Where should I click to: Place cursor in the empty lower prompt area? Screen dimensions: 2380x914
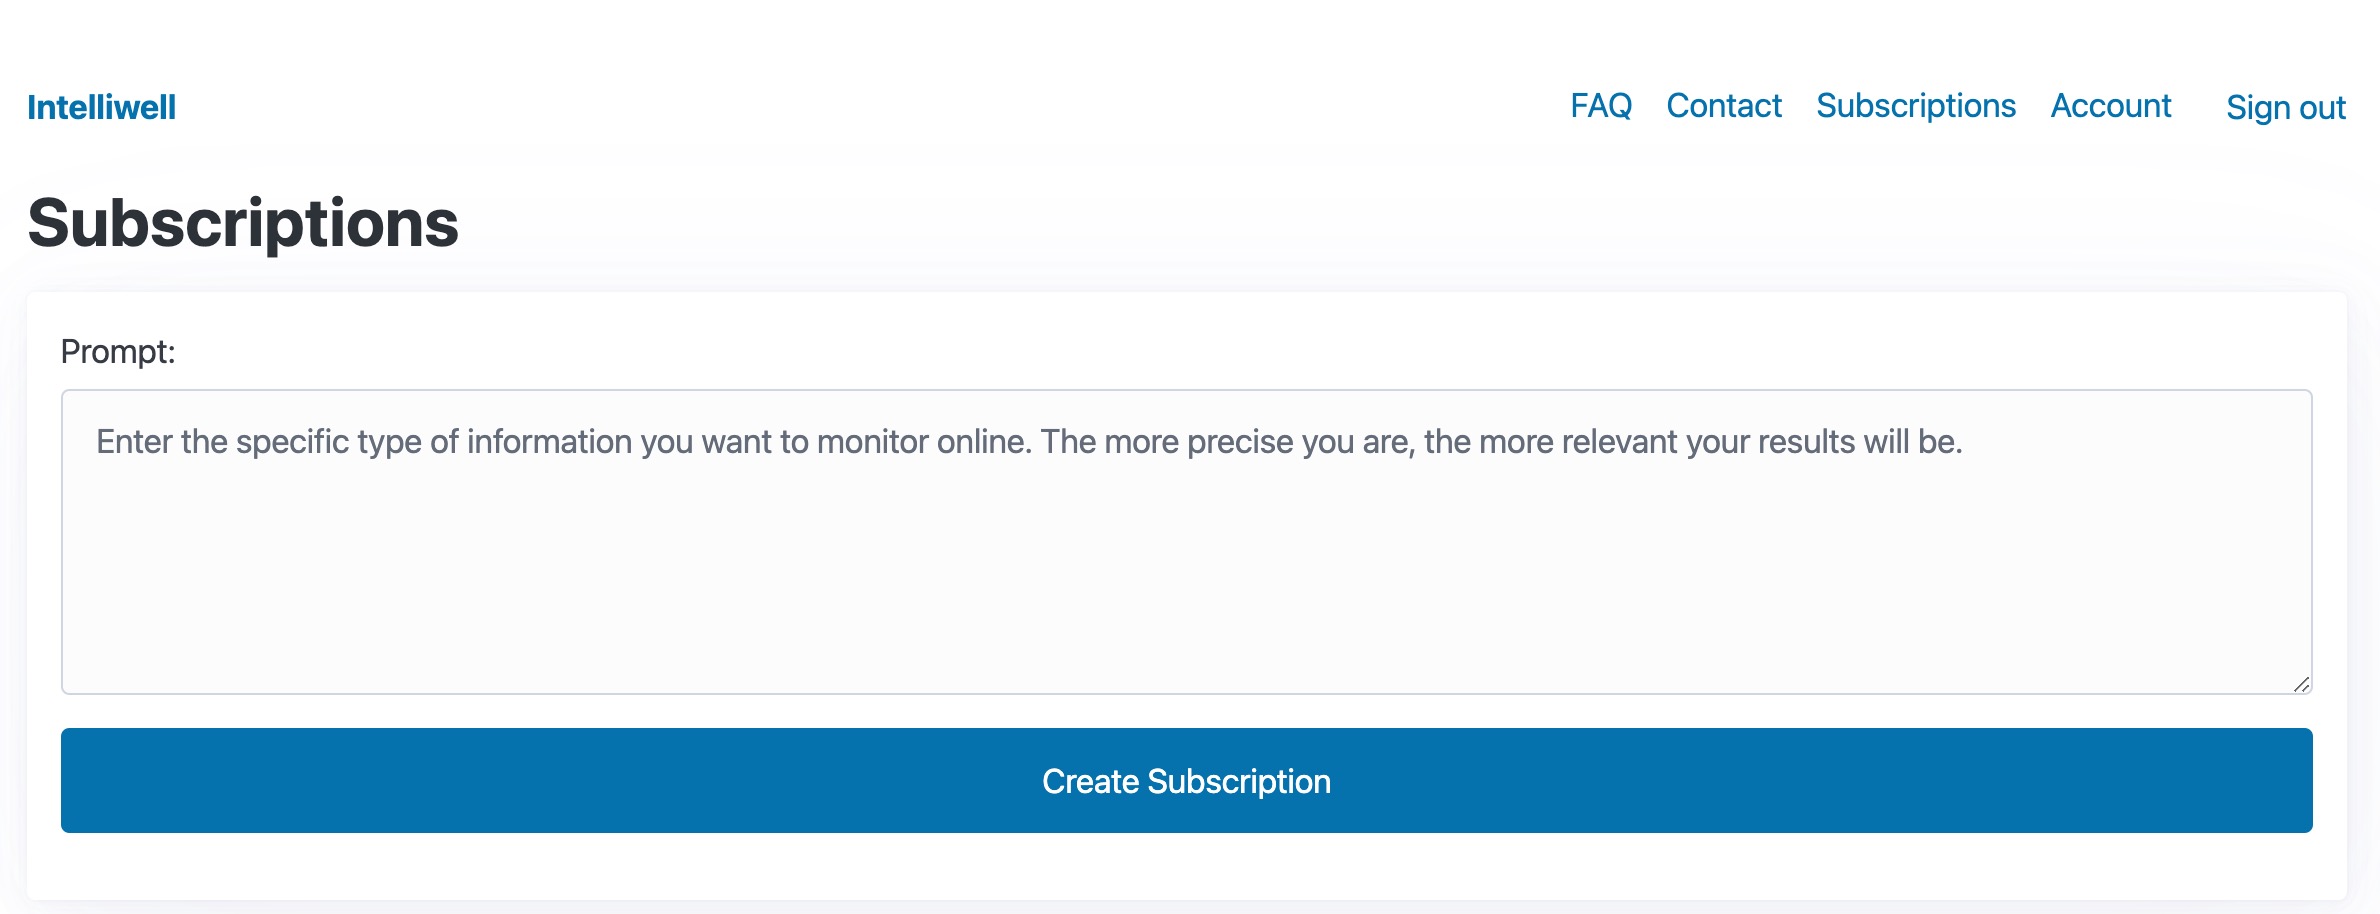tap(1186, 590)
